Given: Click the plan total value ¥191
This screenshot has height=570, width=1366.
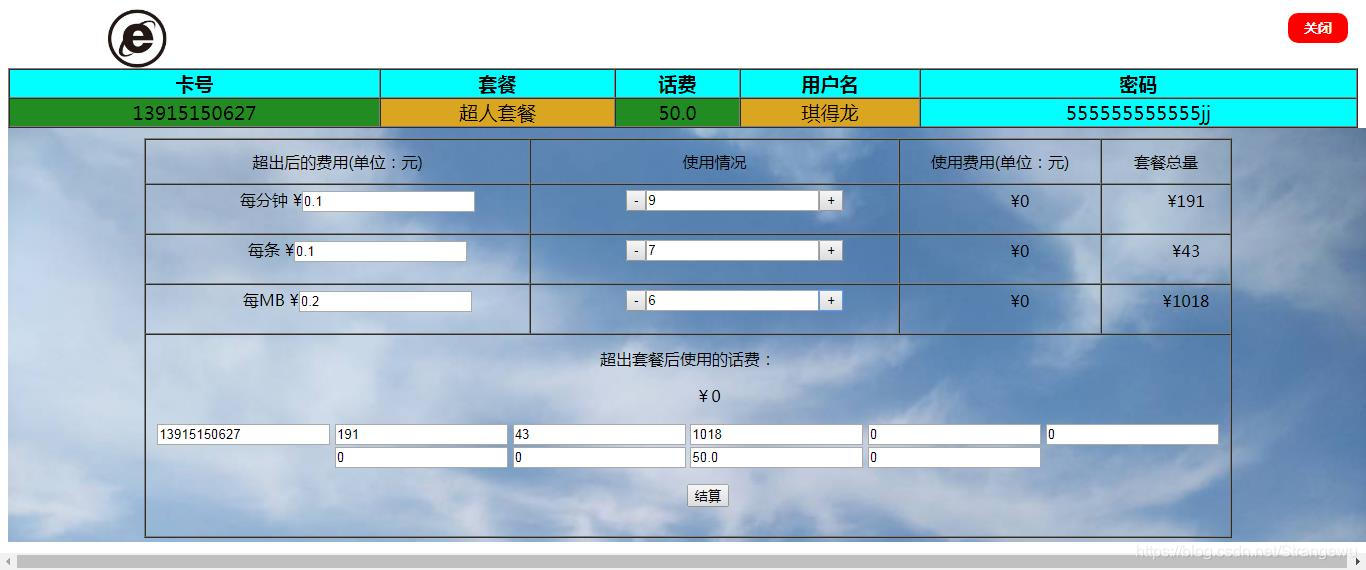Looking at the screenshot, I should [1186, 201].
